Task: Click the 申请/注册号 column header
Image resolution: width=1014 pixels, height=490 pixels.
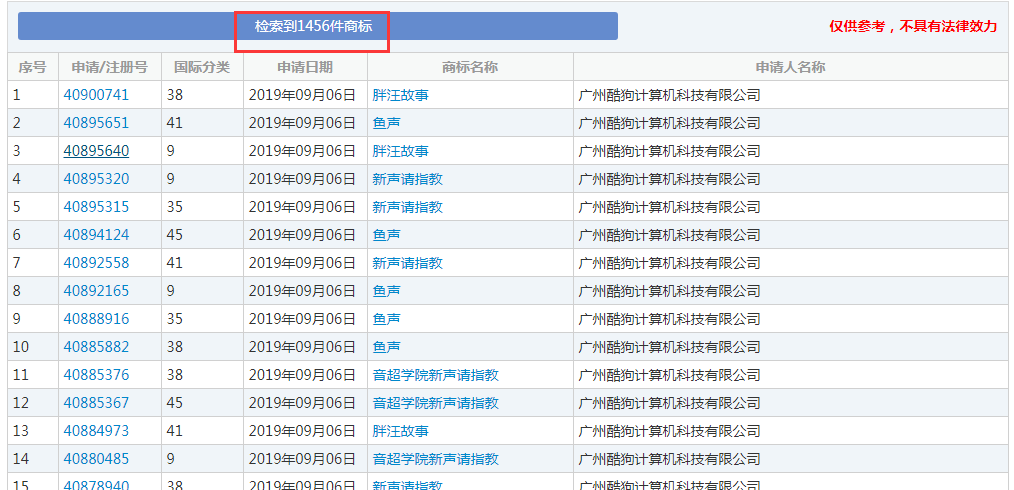Action: 109,67
